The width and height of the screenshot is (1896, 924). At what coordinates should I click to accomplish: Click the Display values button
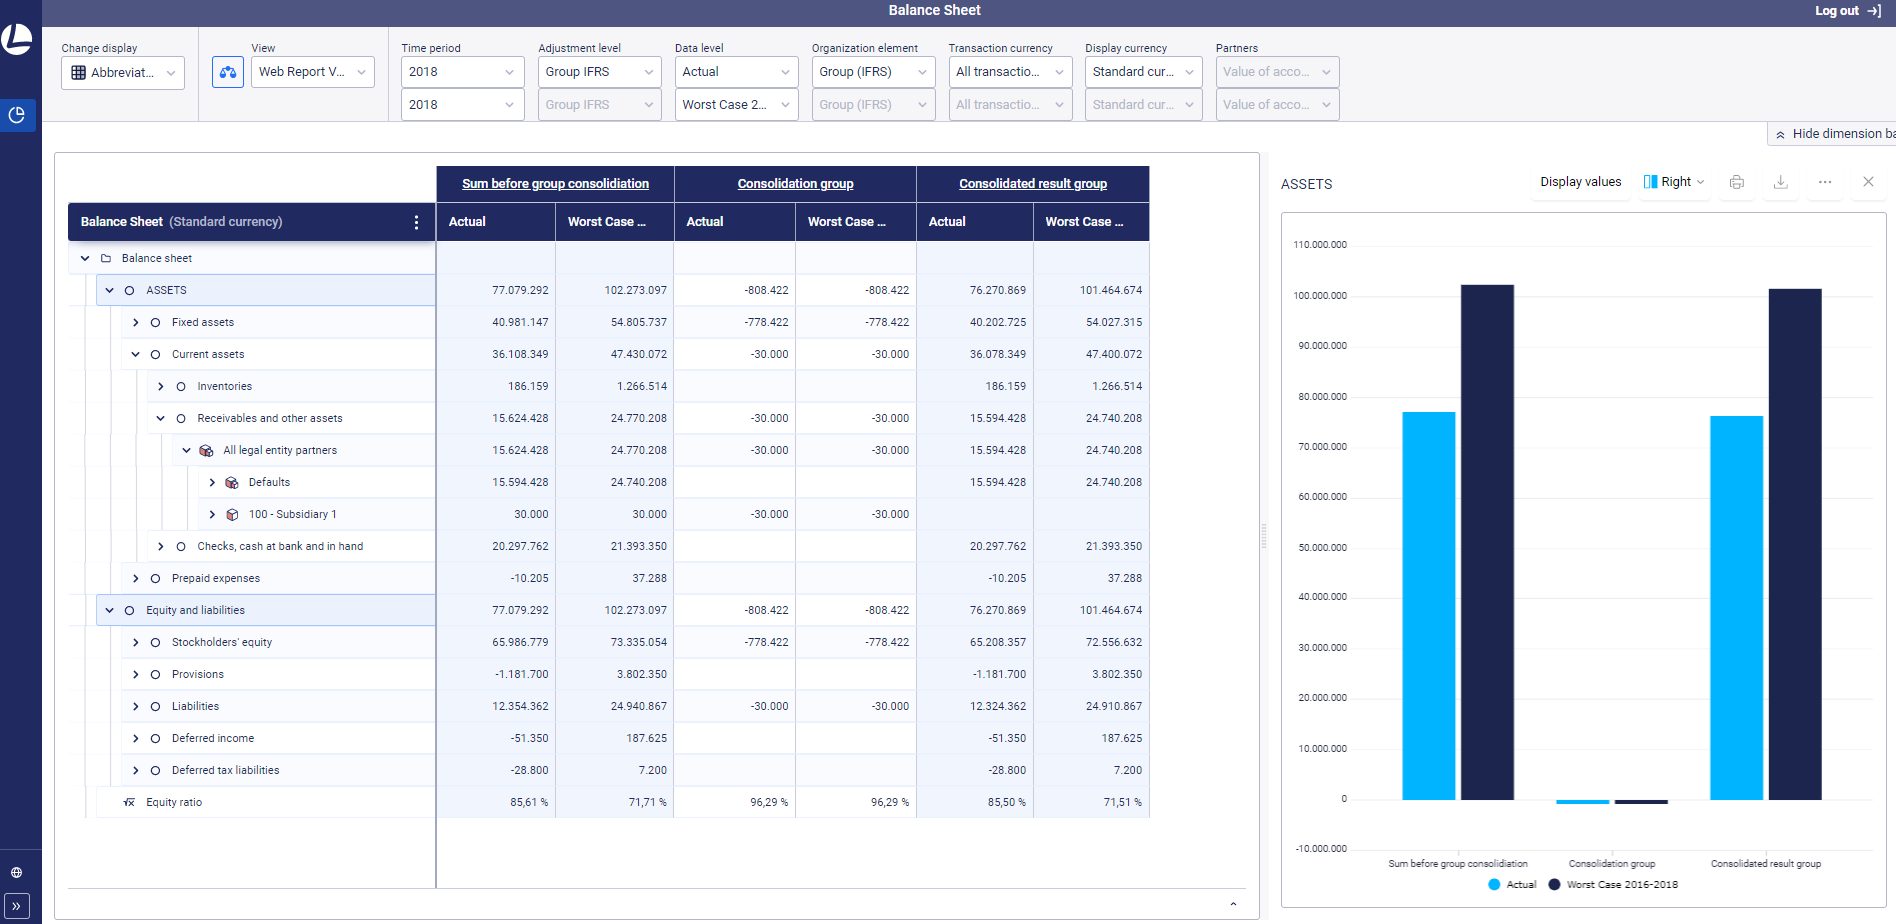point(1581,181)
